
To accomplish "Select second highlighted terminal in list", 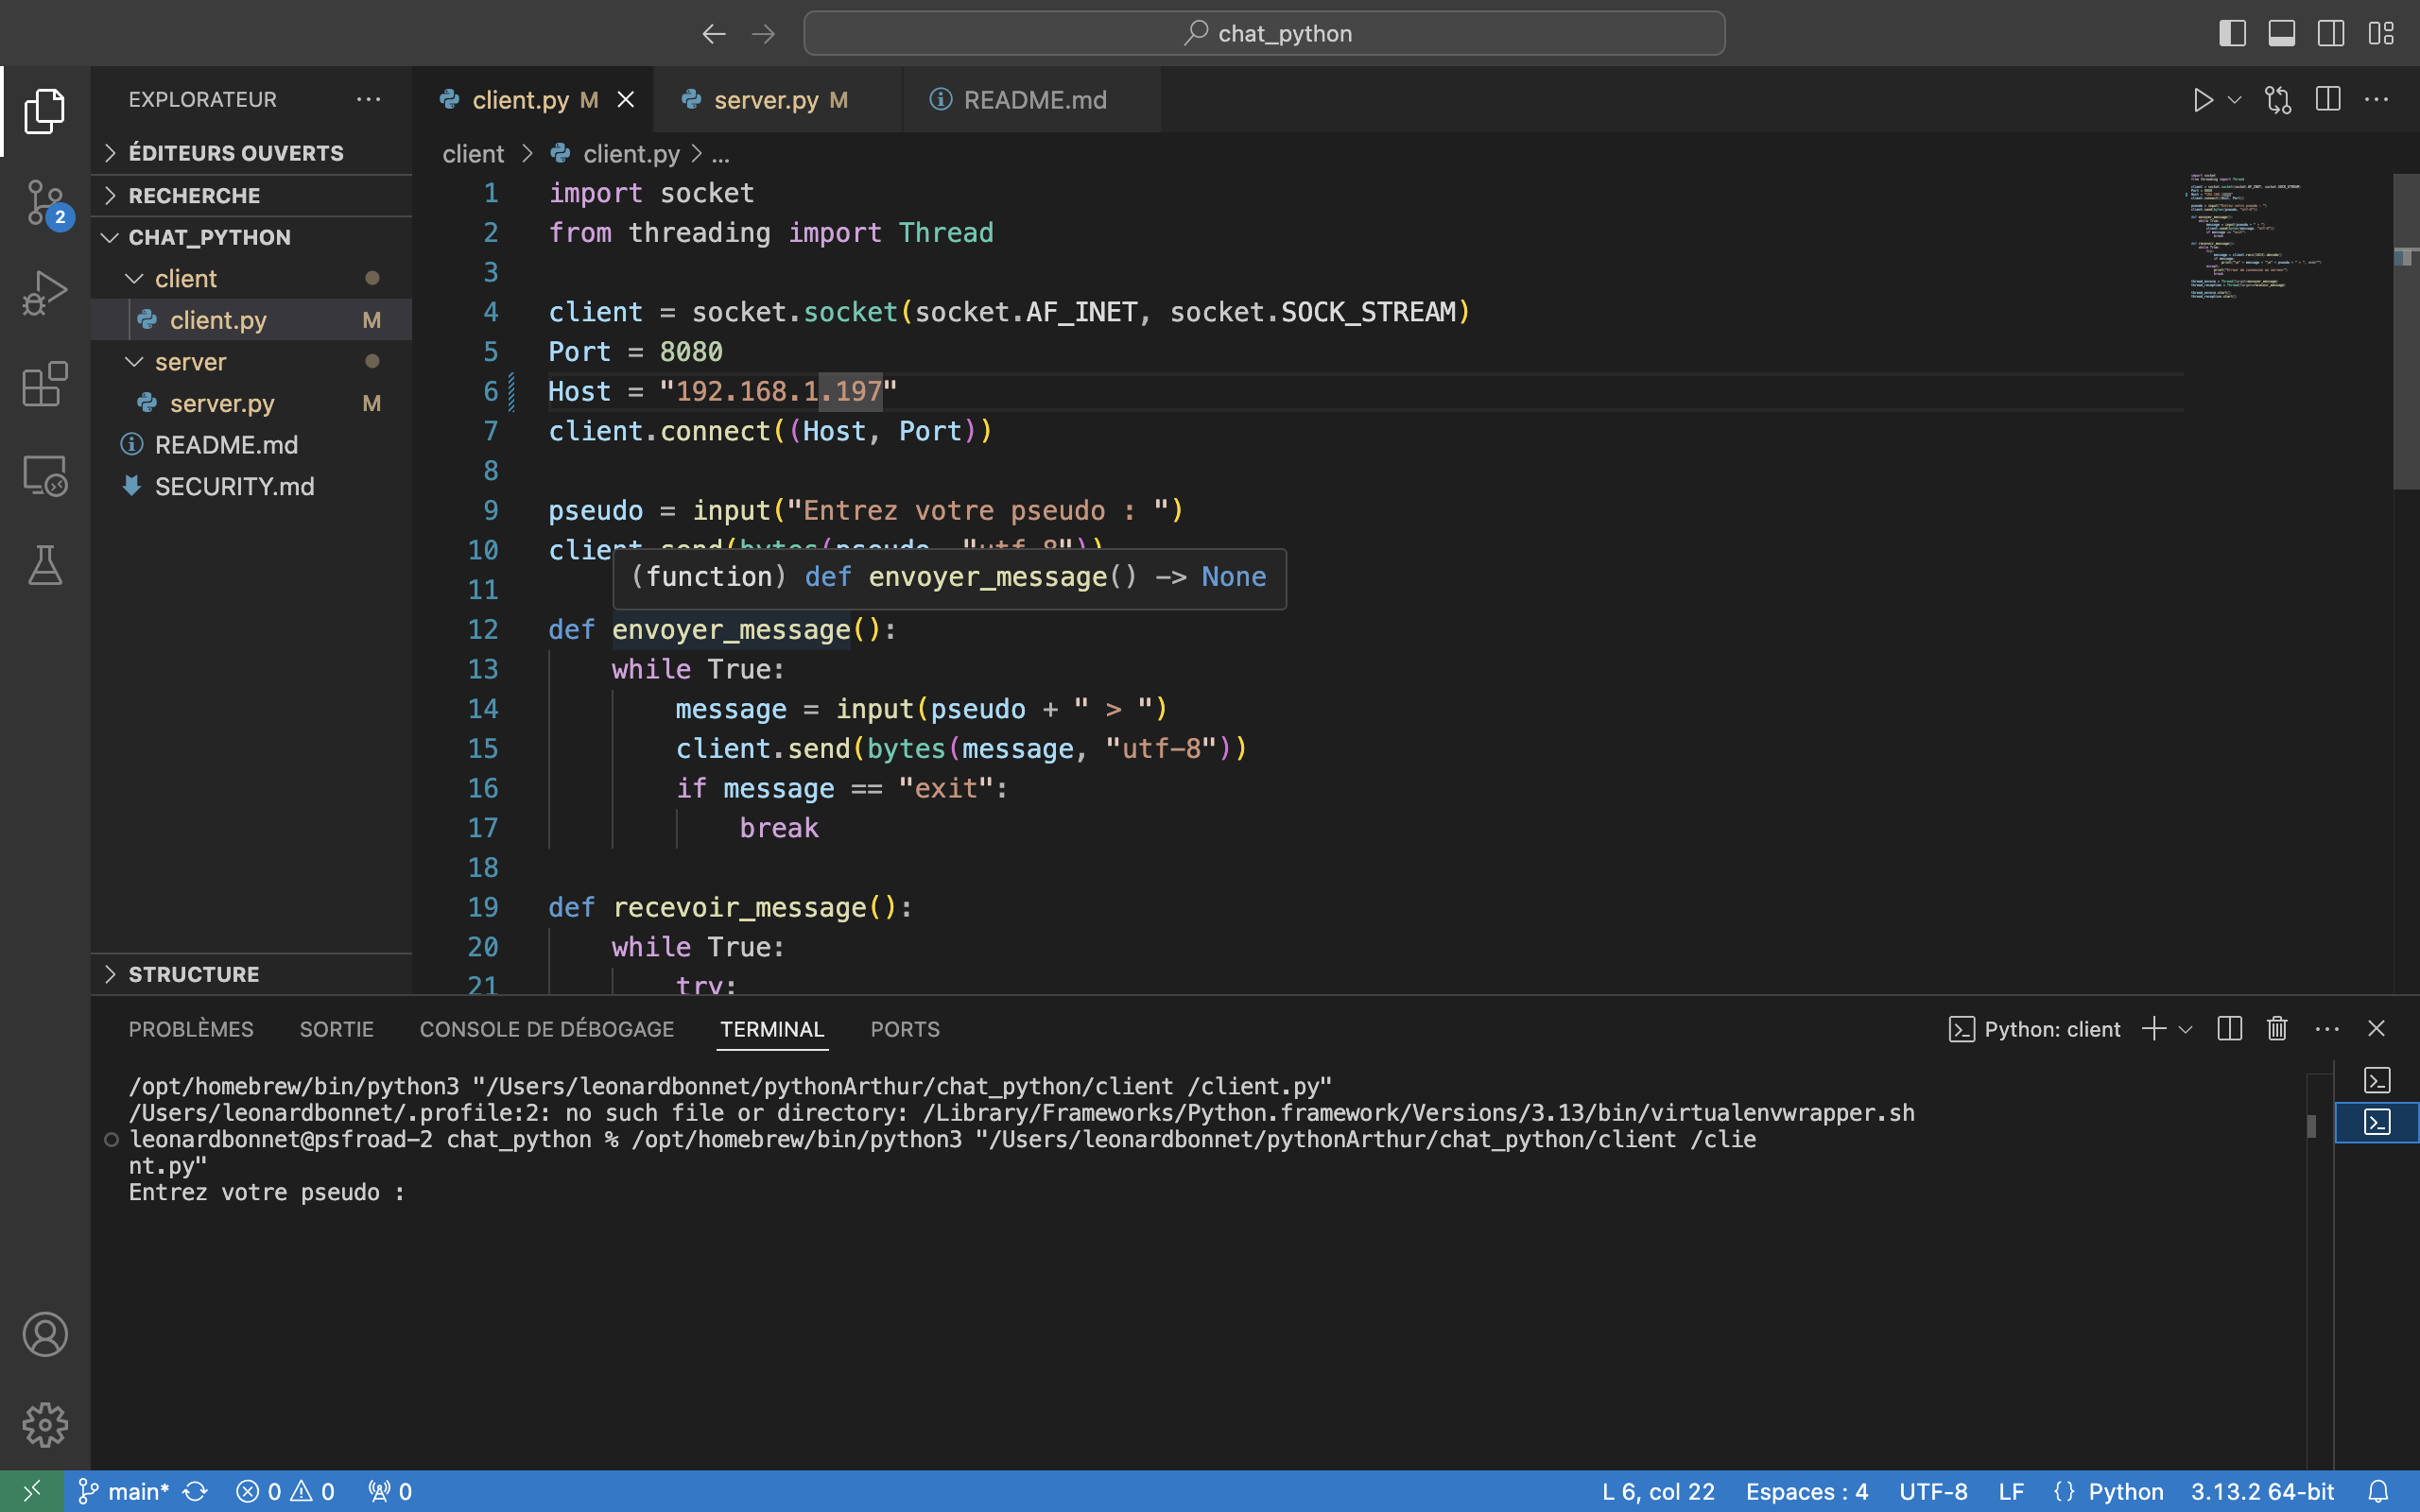I will tap(2377, 1122).
